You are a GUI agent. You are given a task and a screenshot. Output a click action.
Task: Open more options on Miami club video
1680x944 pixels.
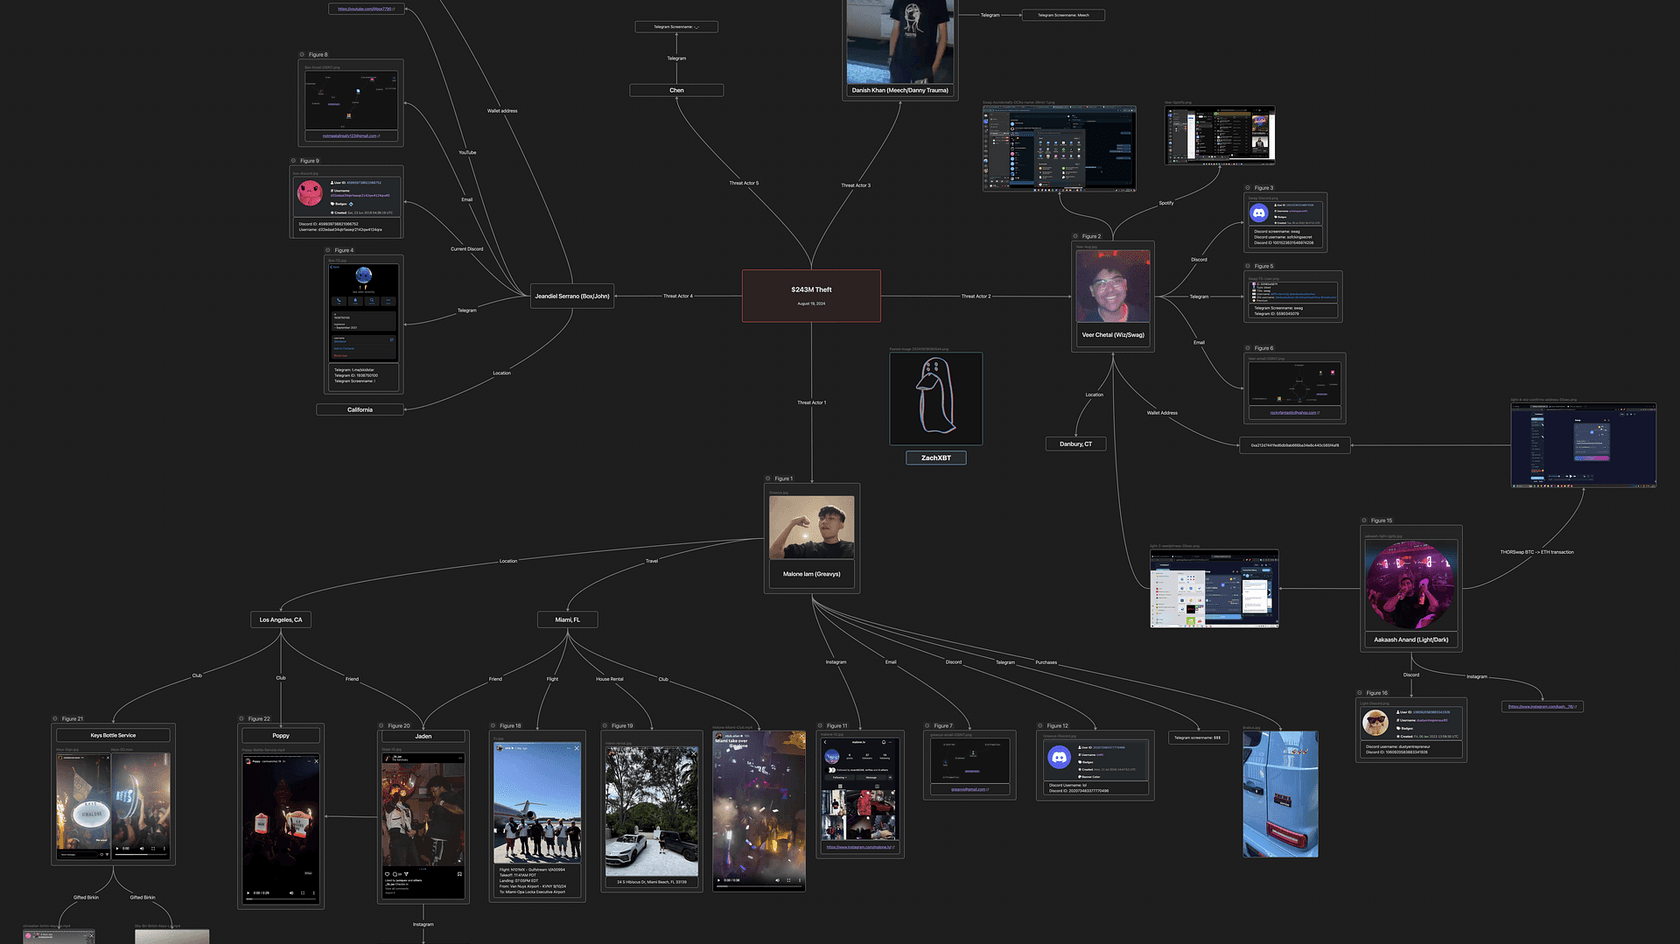click(799, 880)
